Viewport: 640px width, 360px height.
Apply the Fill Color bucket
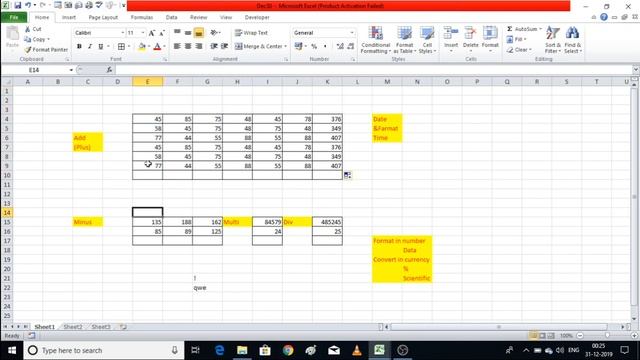[142, 47]
